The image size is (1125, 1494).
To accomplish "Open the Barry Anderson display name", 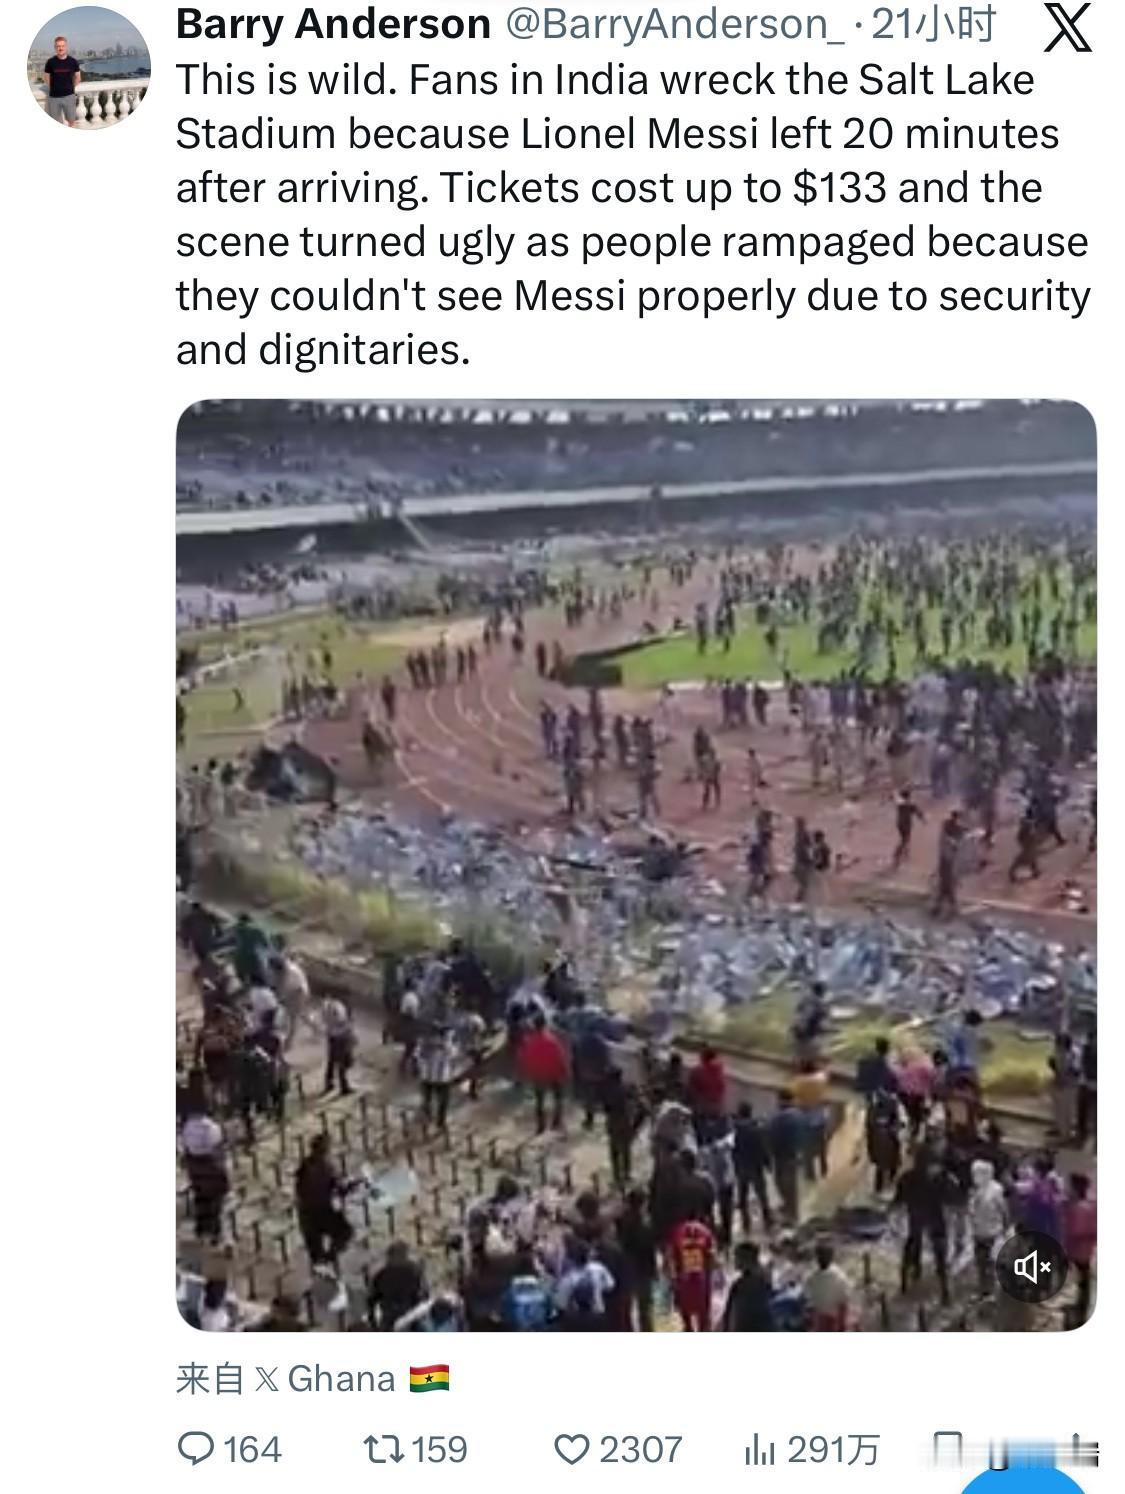I will point(333,25).
